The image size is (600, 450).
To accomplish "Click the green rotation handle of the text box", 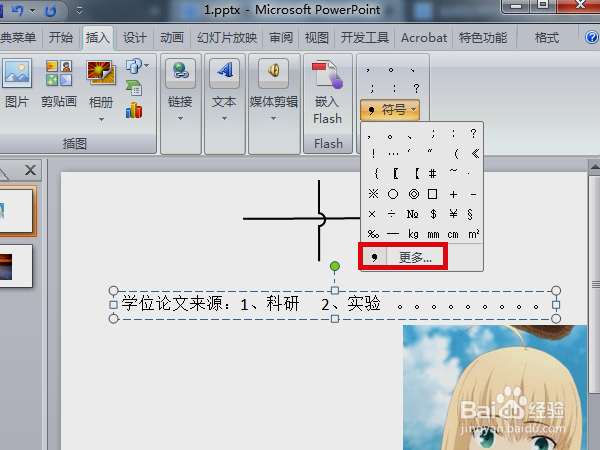I will point(335,266).
